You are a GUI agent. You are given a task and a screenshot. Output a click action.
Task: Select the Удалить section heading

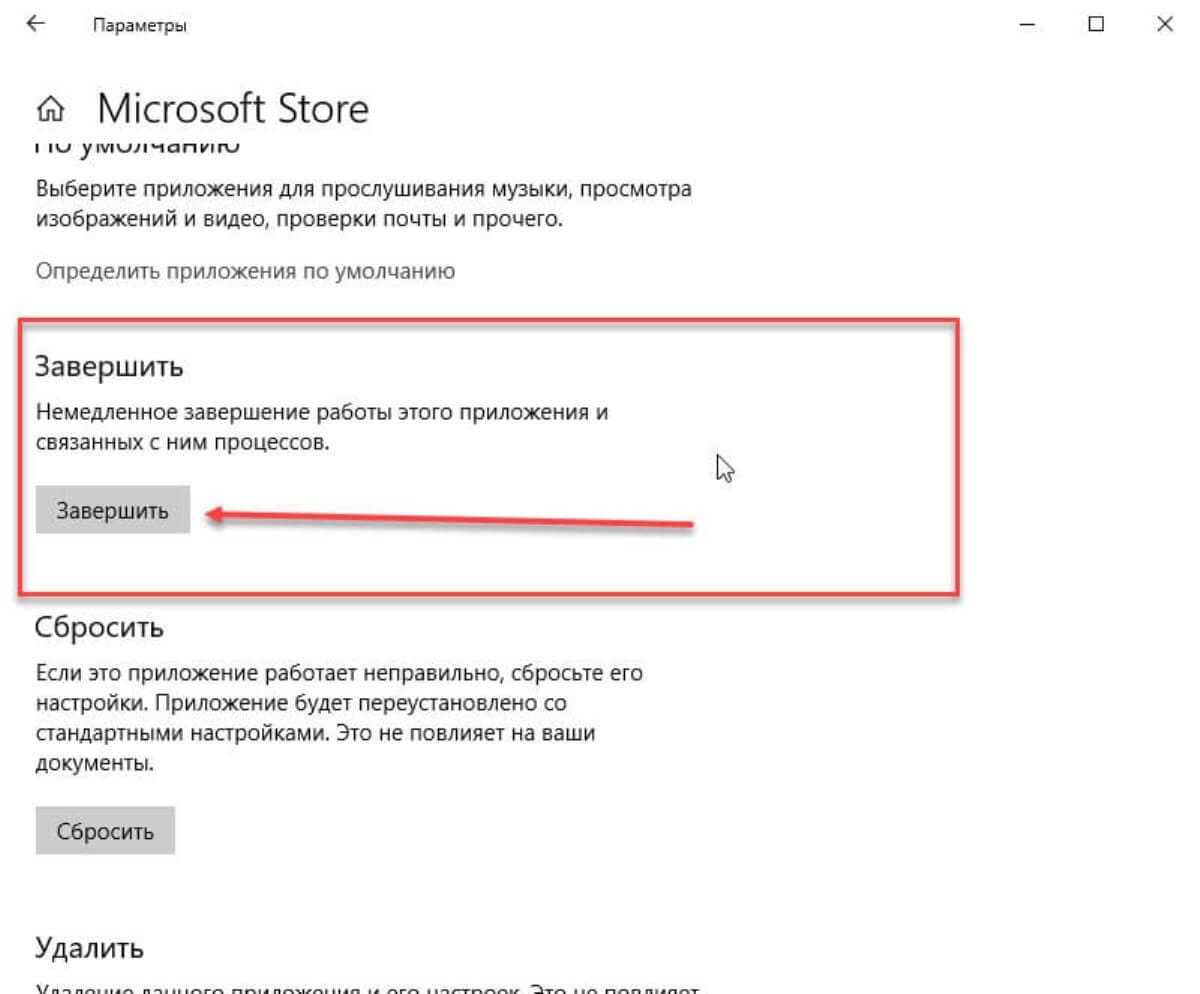[89, 947]
